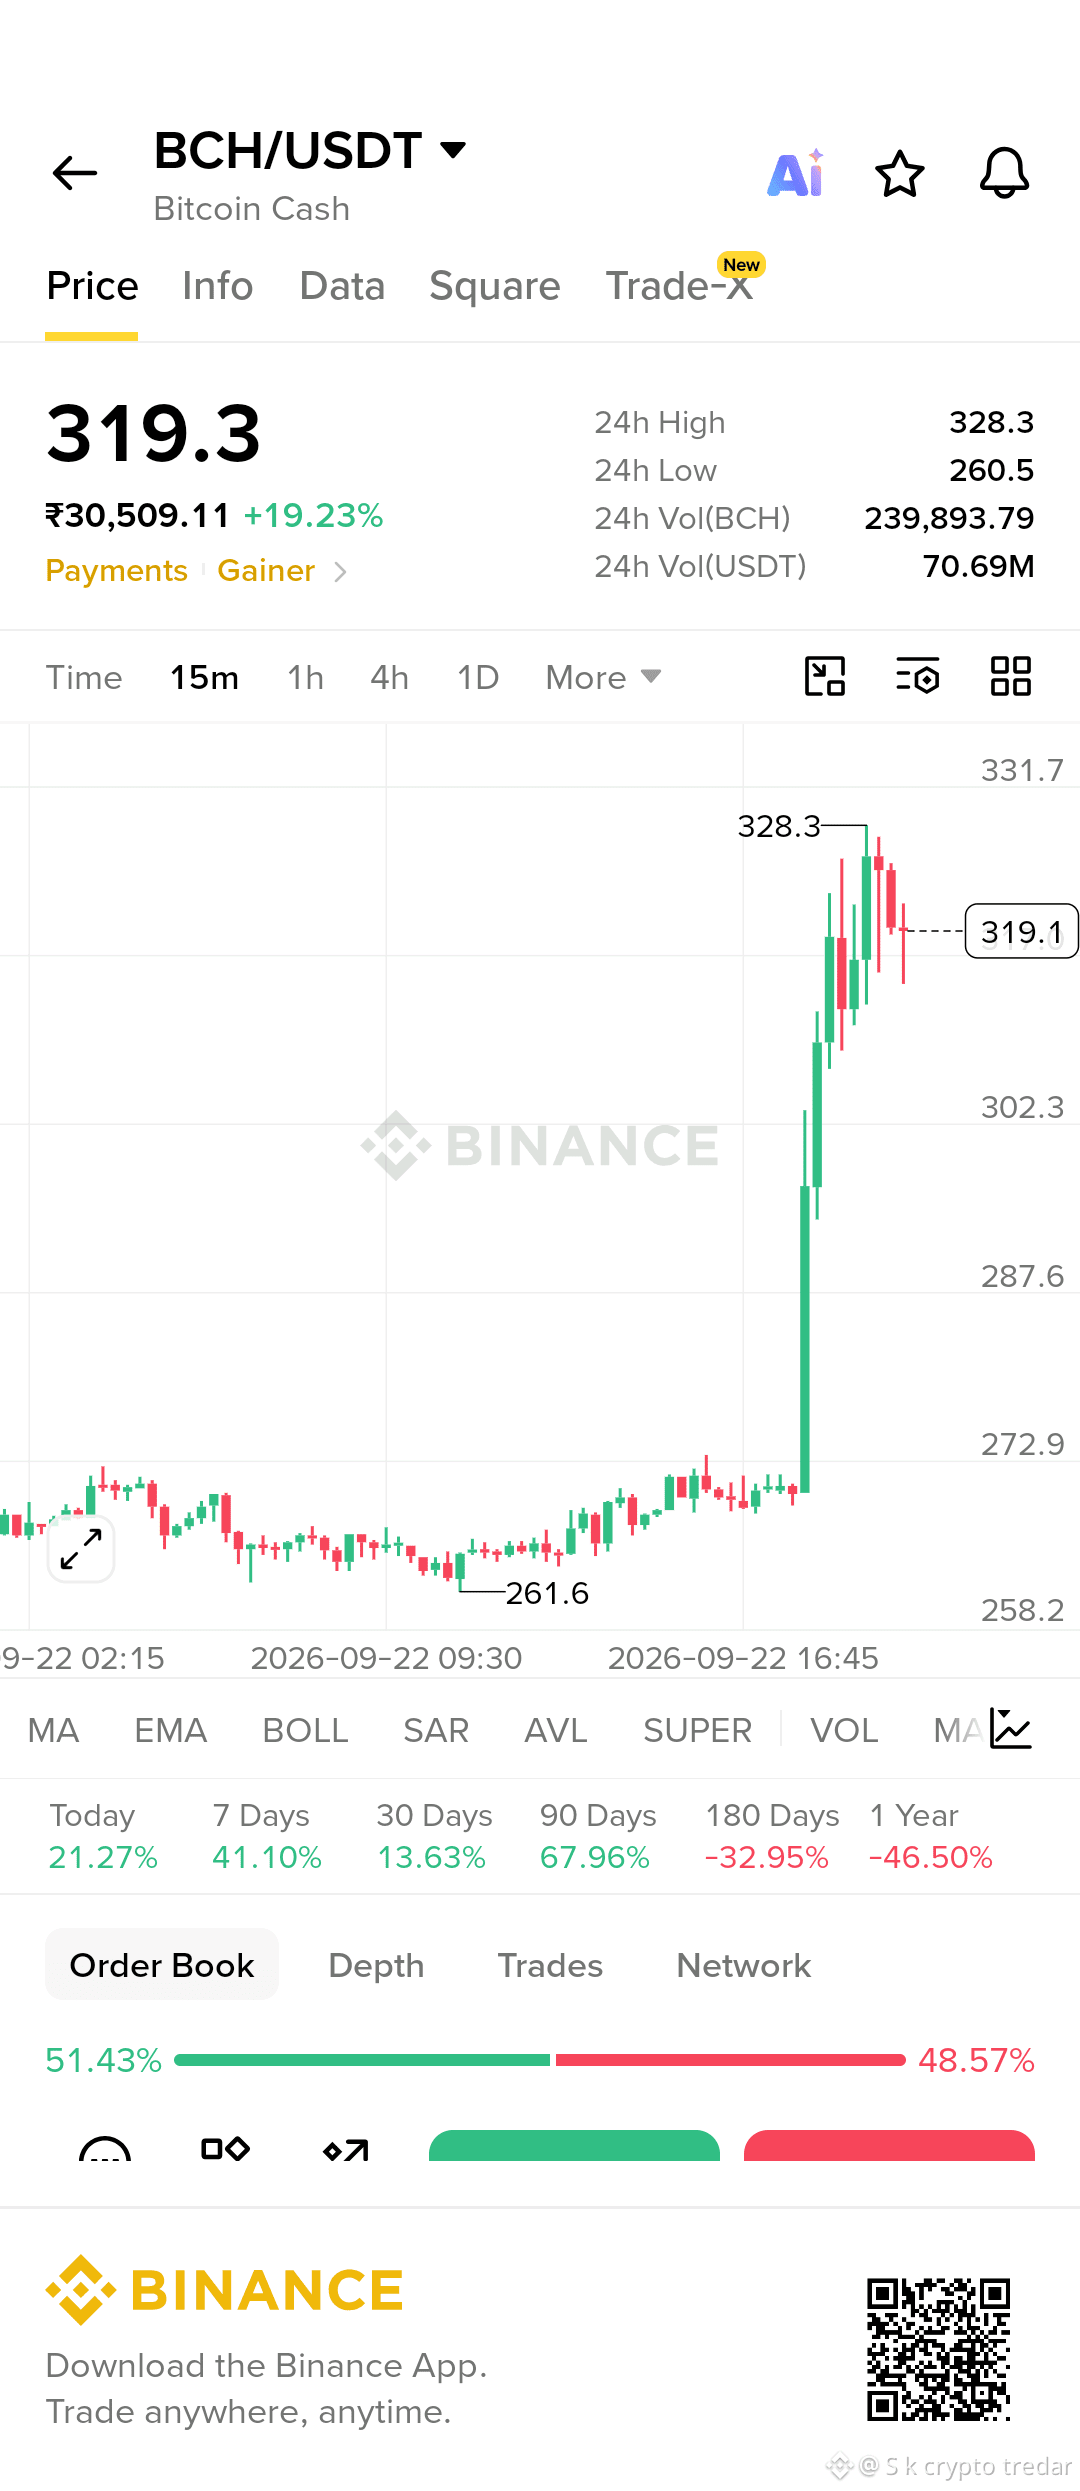Toggle the MA indicator
Viewport: 1080px width, 2491px height.
coord(53,1730)
